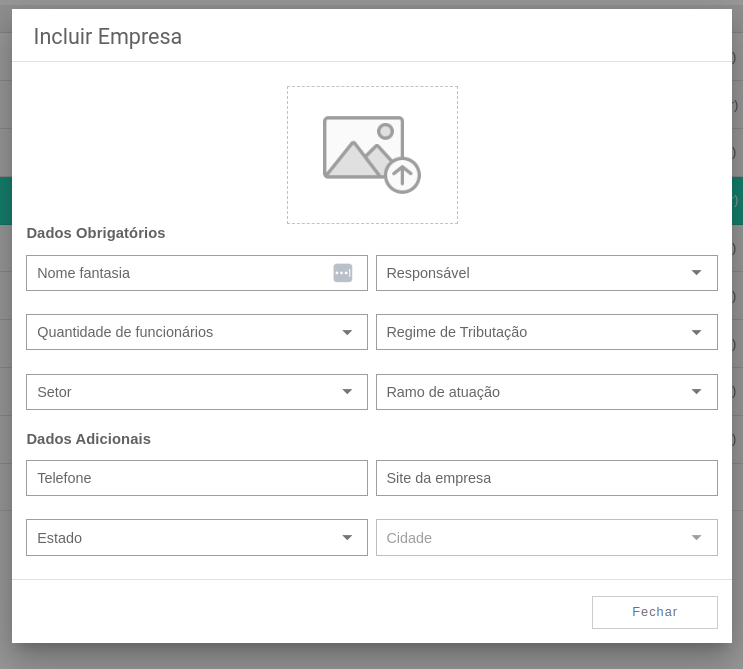Screen dimensions: 743x669
Task: Open the Estado dropdown
Action: click(197, 537)
